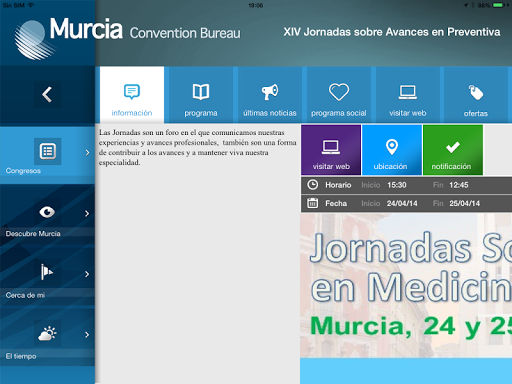Tap the back arrow in the sidebar

coord(47,94)
